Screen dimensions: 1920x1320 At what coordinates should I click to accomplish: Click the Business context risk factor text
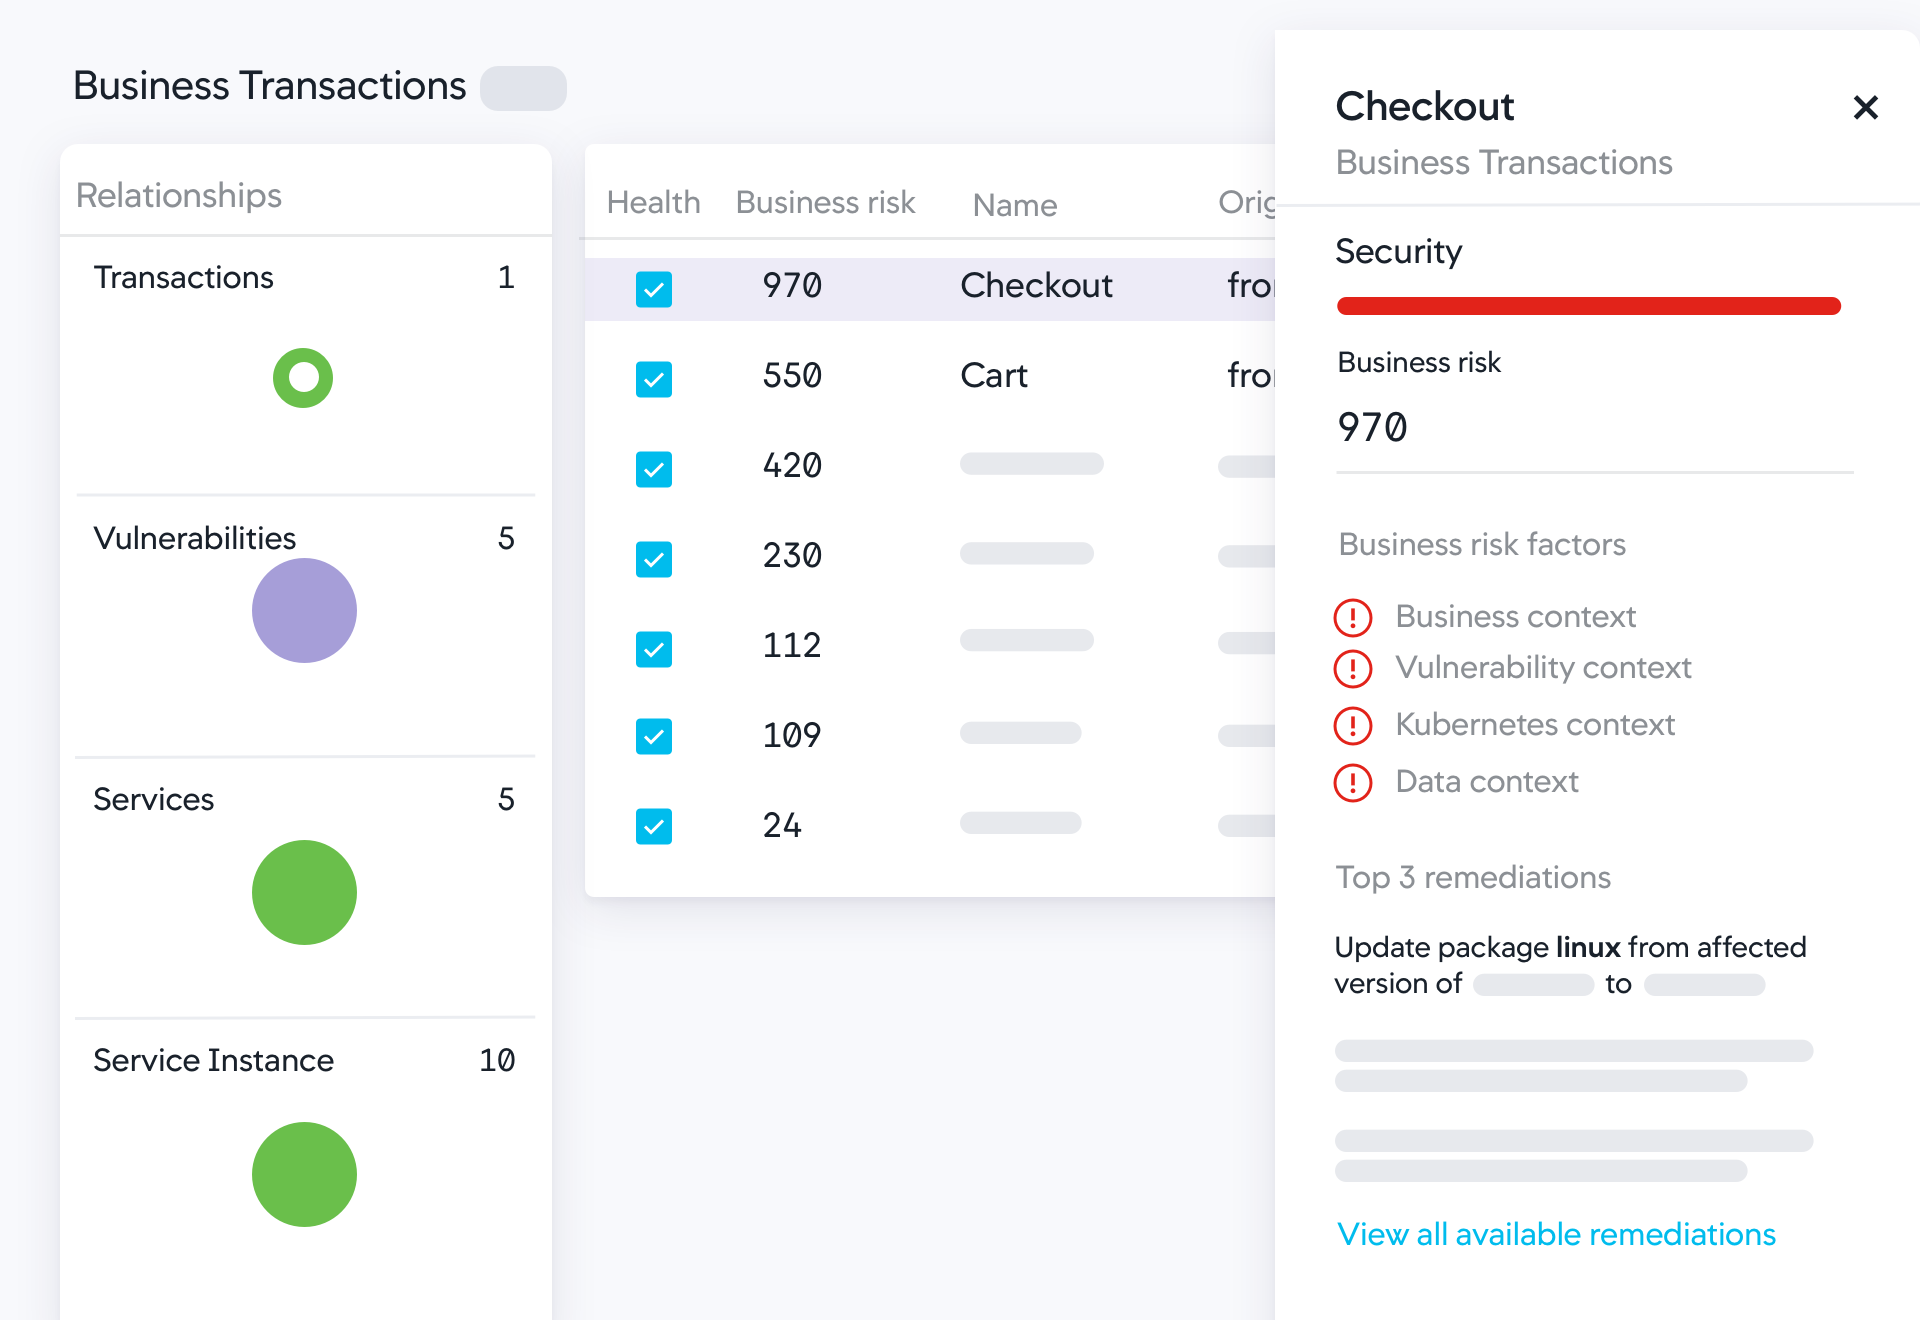[1515, 617]
